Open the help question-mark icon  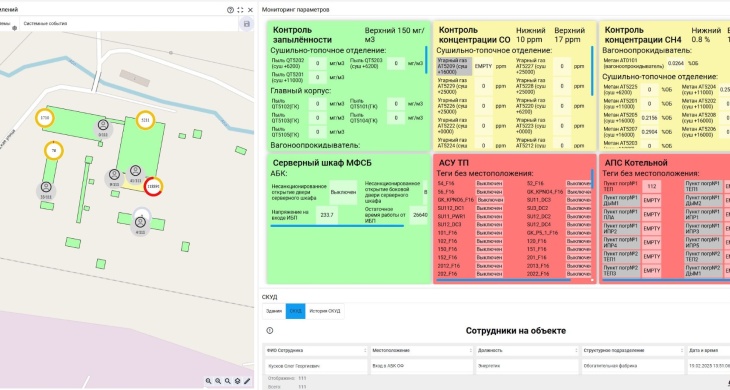coord(230,10)
